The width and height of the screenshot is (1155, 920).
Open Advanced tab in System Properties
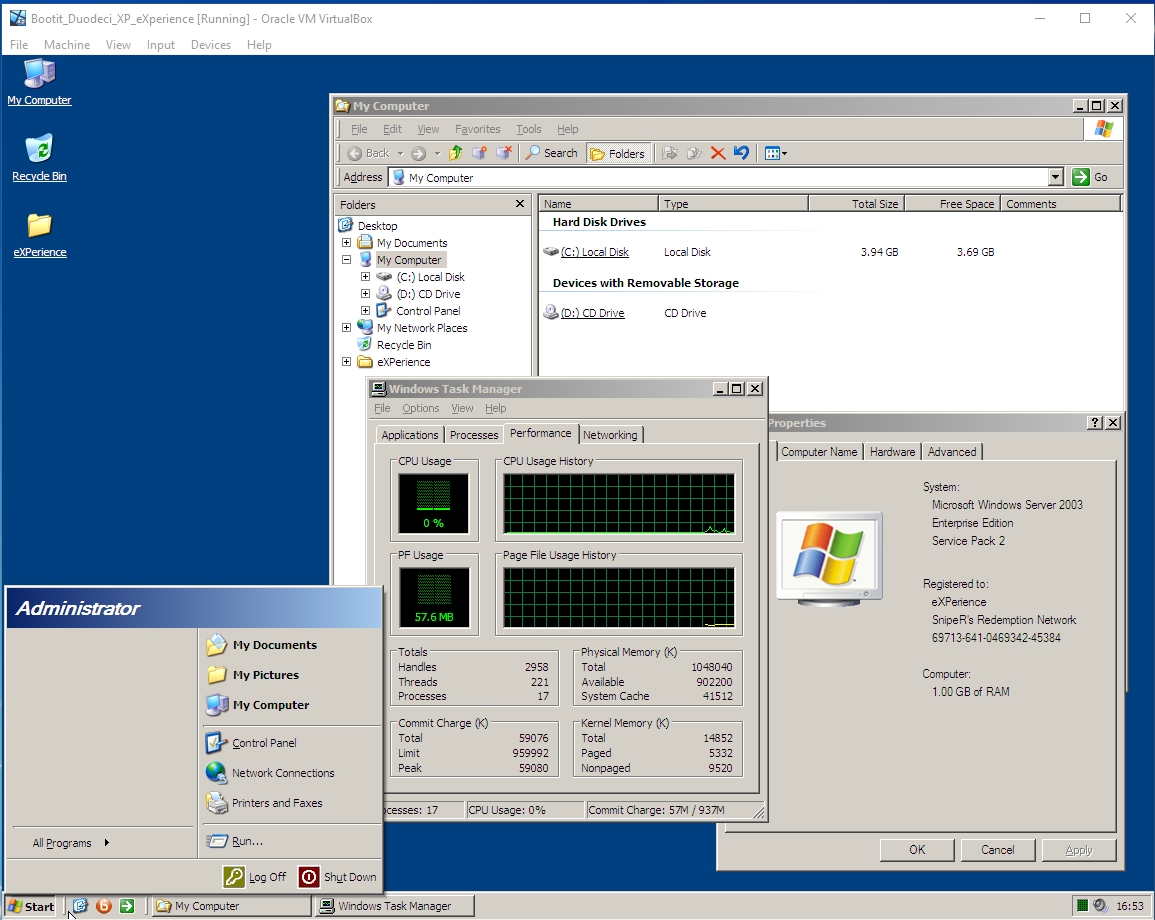pos(952,452)
